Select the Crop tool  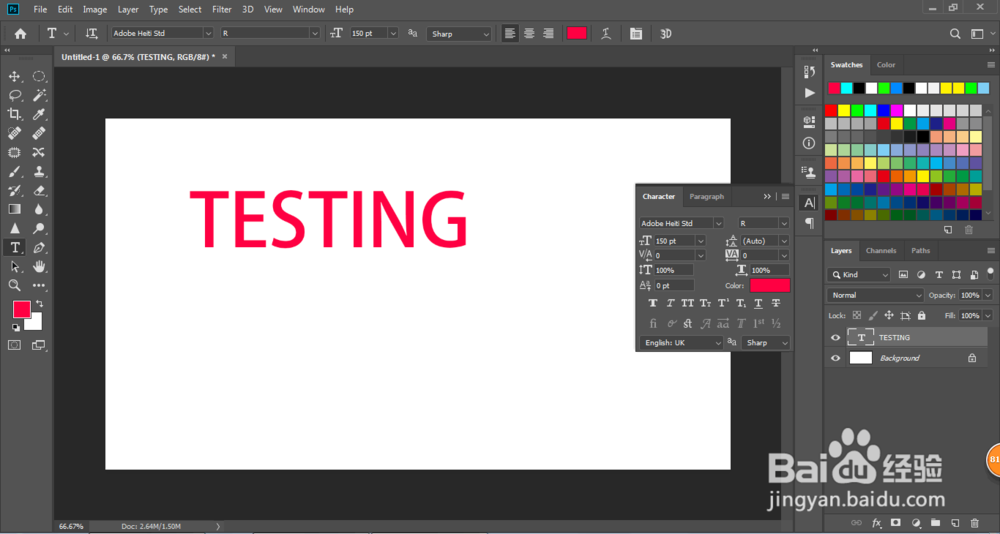(14, 114)
